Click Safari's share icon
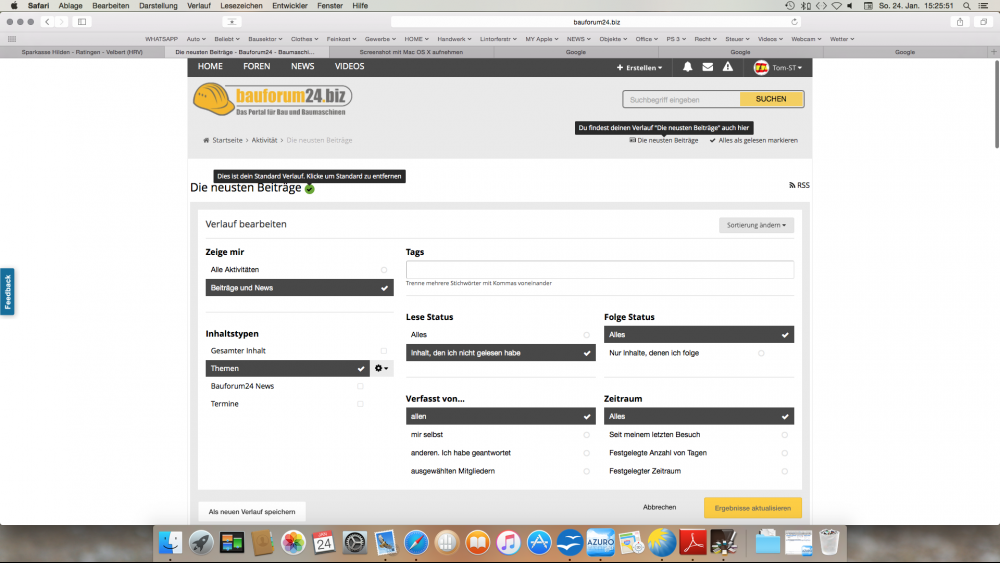This screenshot has width=1000, height=563. point(960,22)
